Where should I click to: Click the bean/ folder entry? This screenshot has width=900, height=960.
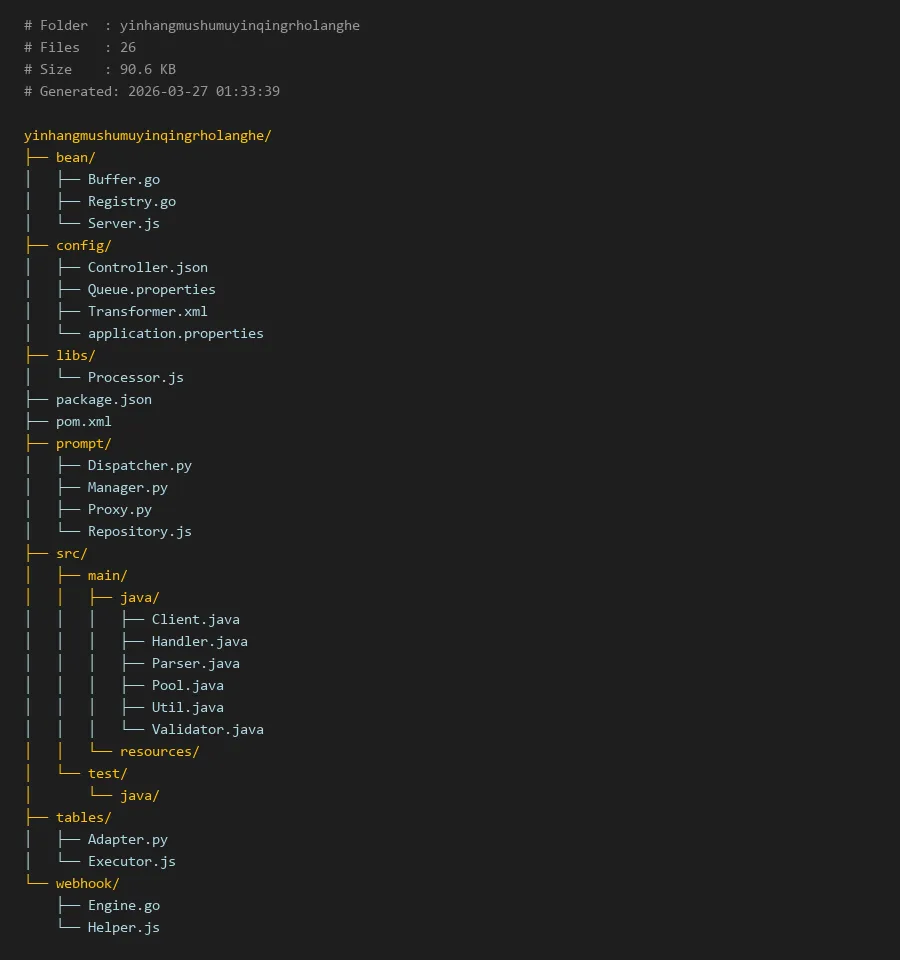[x=75, y=157]
